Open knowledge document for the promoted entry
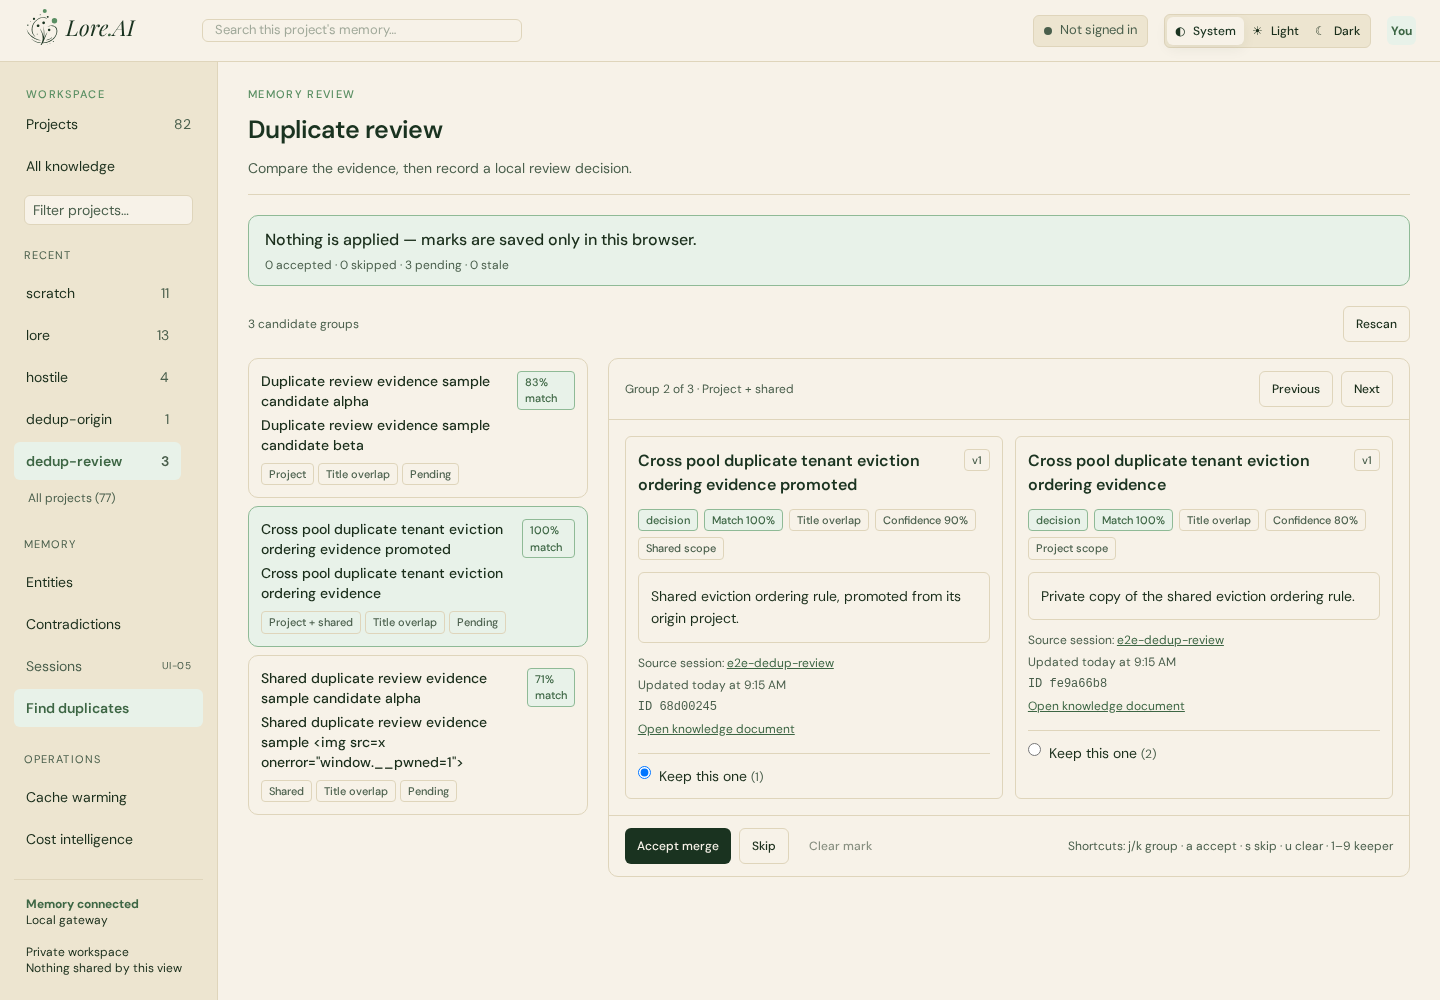The image size is (1440, 1000). click(716, 729)
